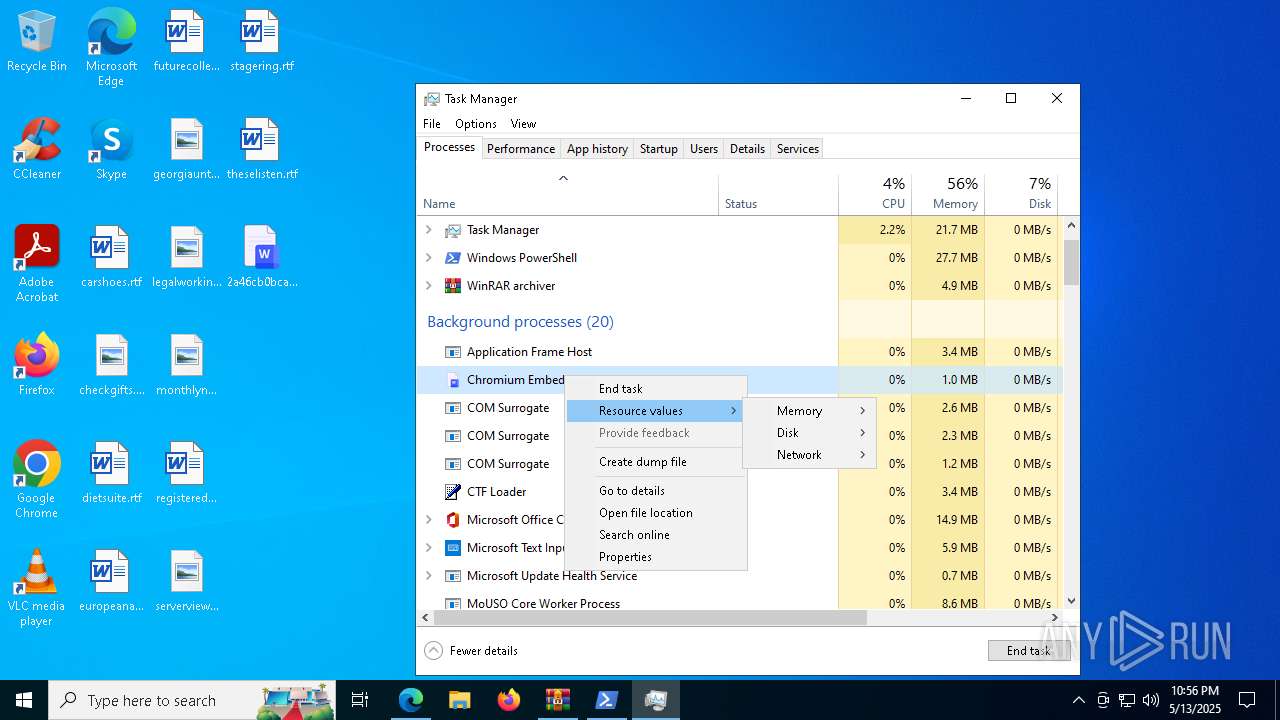This screenshot has height=720, width=1280.
Task: Sort processes by Memory column
Action: pos(948,194)
